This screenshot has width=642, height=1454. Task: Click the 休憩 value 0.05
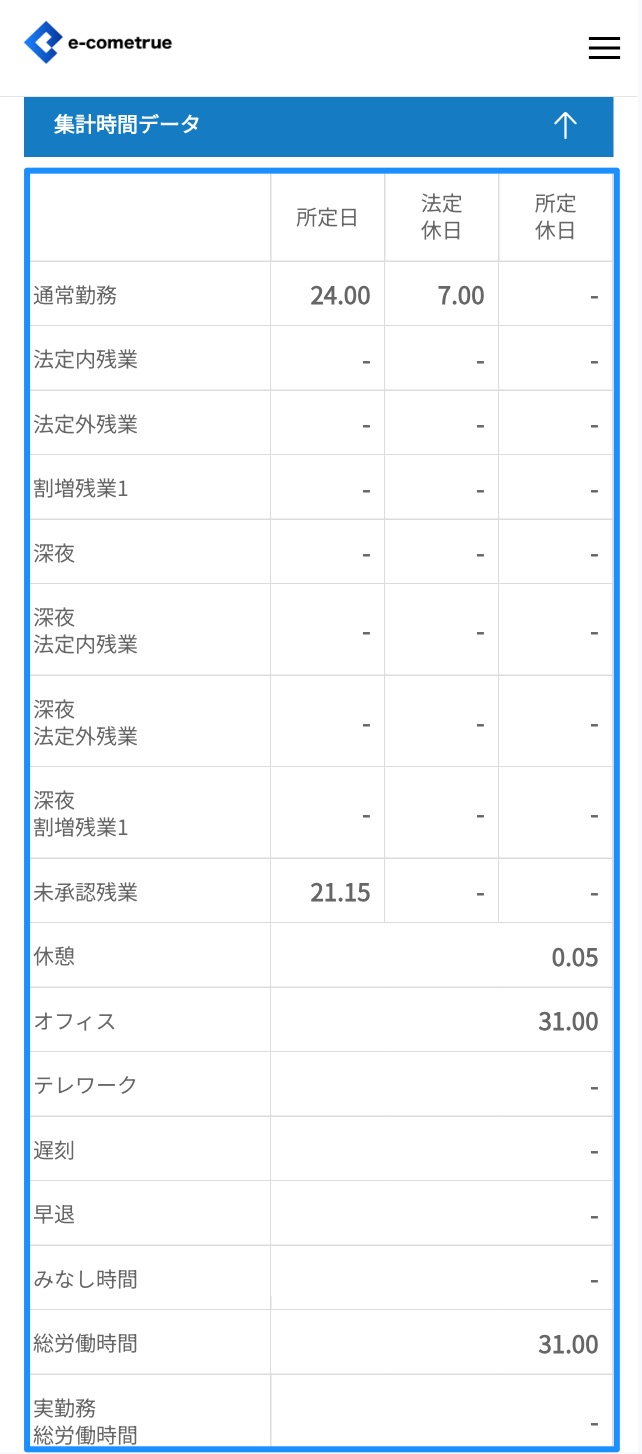575,958
